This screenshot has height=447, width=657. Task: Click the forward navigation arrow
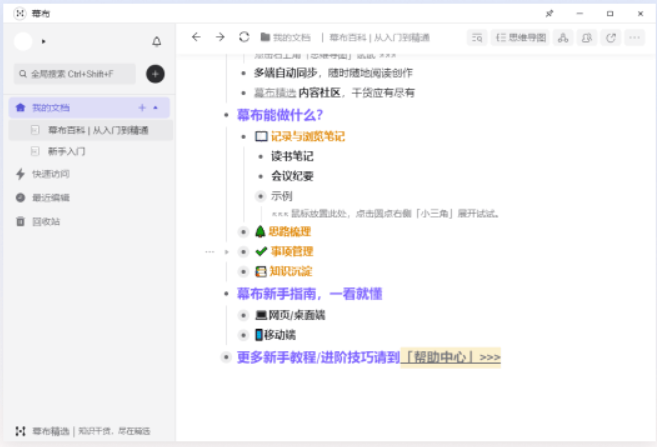(x=220, y=37)
